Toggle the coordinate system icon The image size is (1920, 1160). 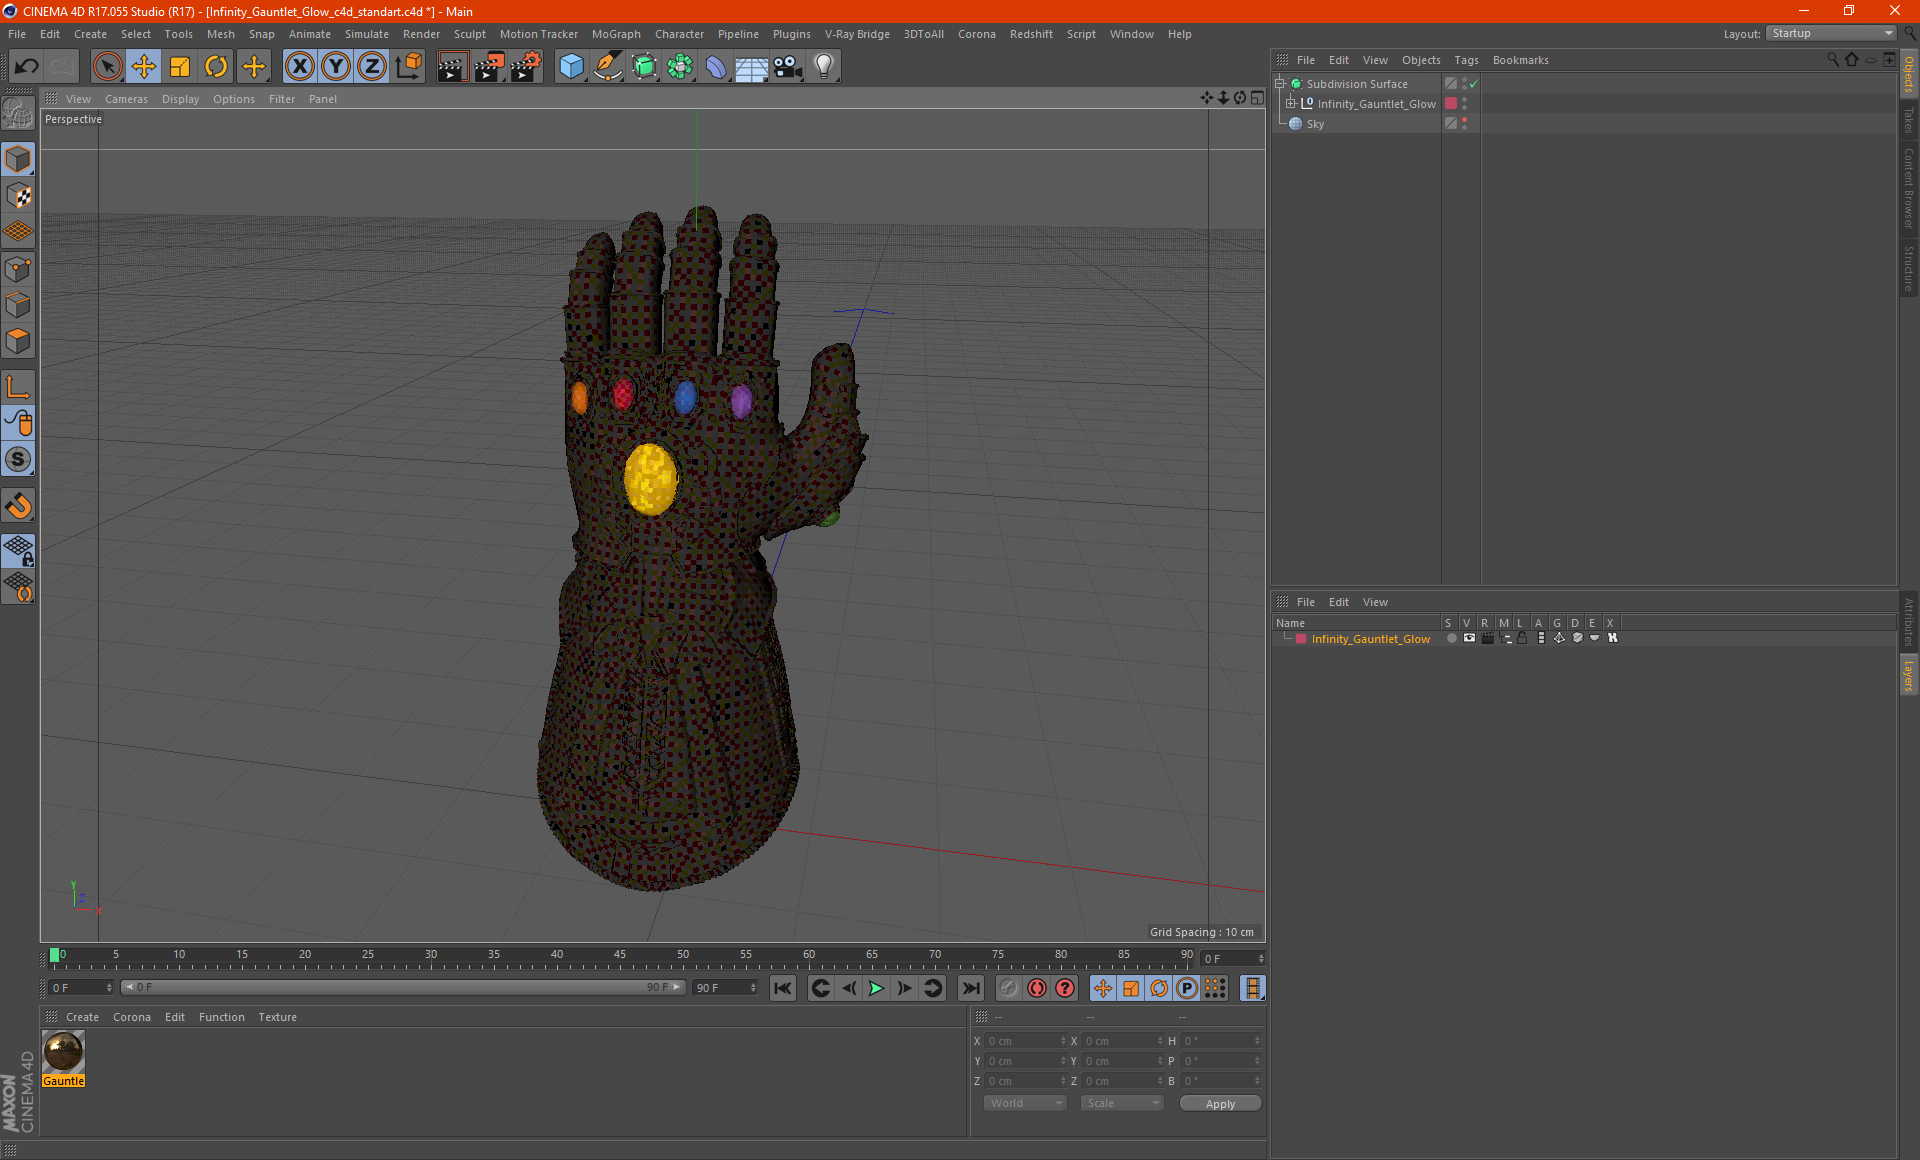tap(408, 66)
